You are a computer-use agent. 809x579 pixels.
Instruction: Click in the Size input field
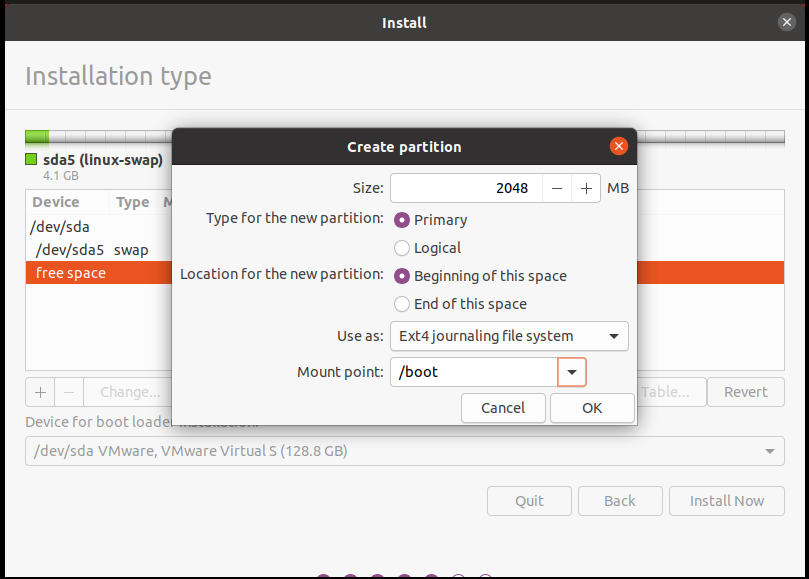pyautogui.click(x=466, y=188)
